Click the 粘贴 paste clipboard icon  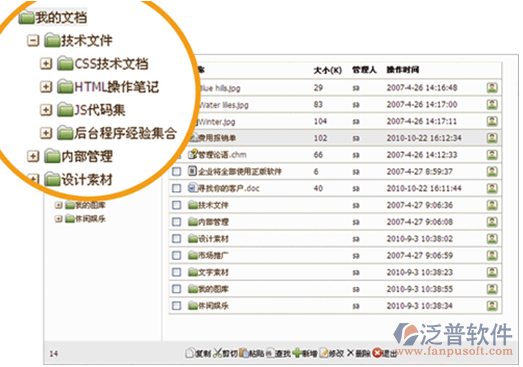pos(244,353)
